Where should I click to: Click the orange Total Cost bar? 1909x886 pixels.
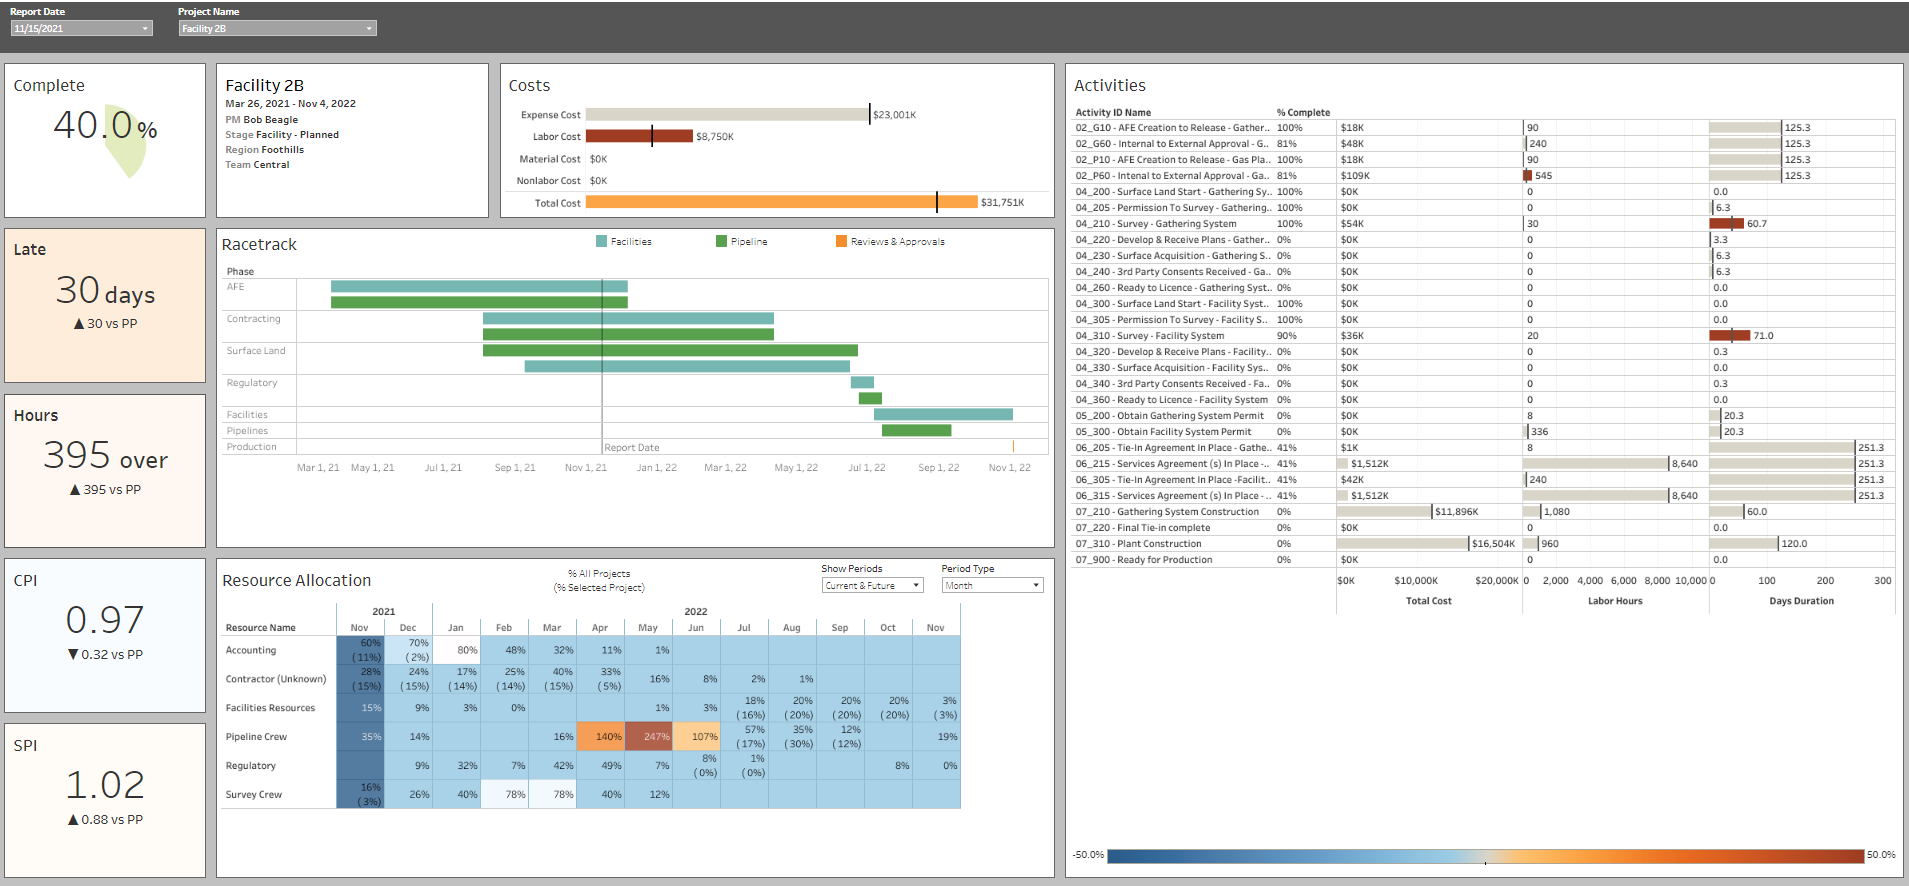pyautogui.click(x=780, y=202)
